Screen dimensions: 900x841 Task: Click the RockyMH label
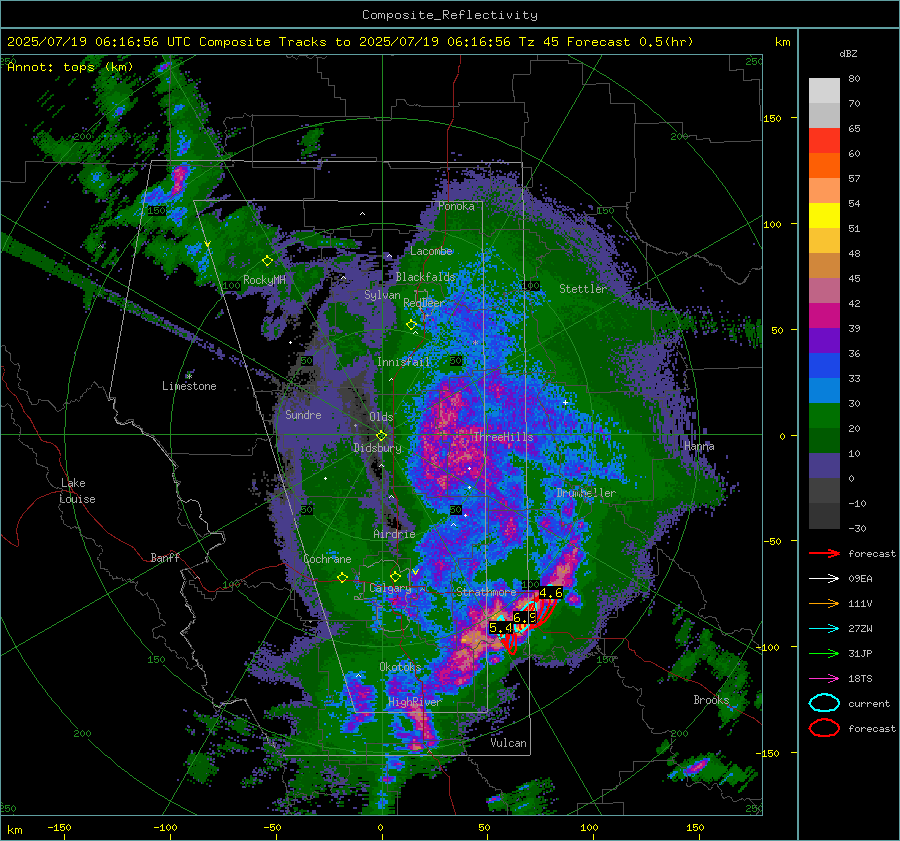click(x=264, y=280)
